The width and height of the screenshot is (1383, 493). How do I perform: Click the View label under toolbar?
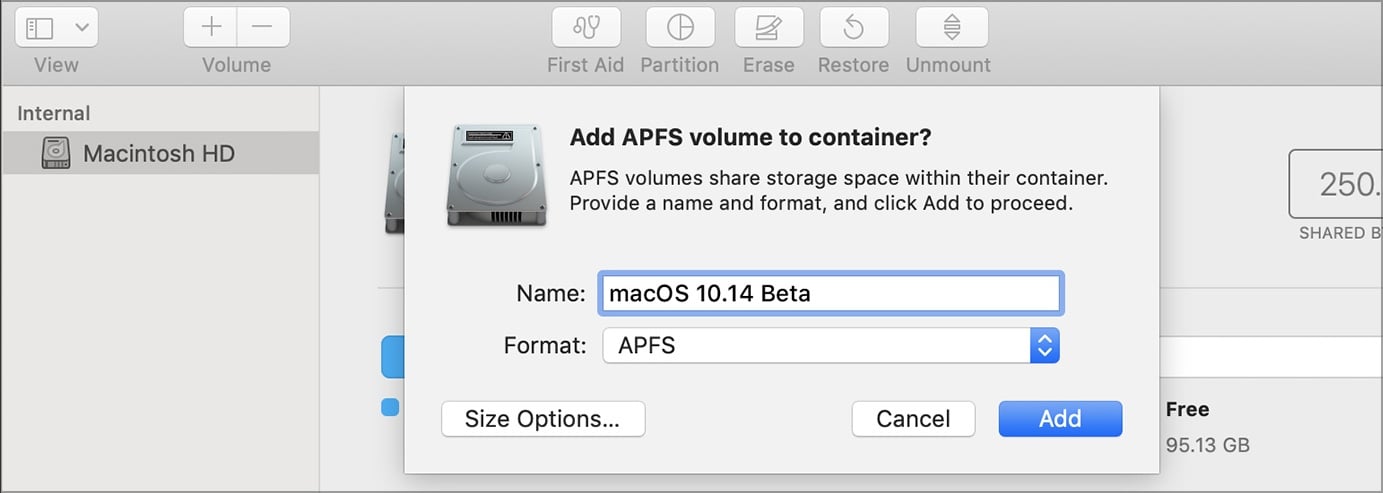56,65
